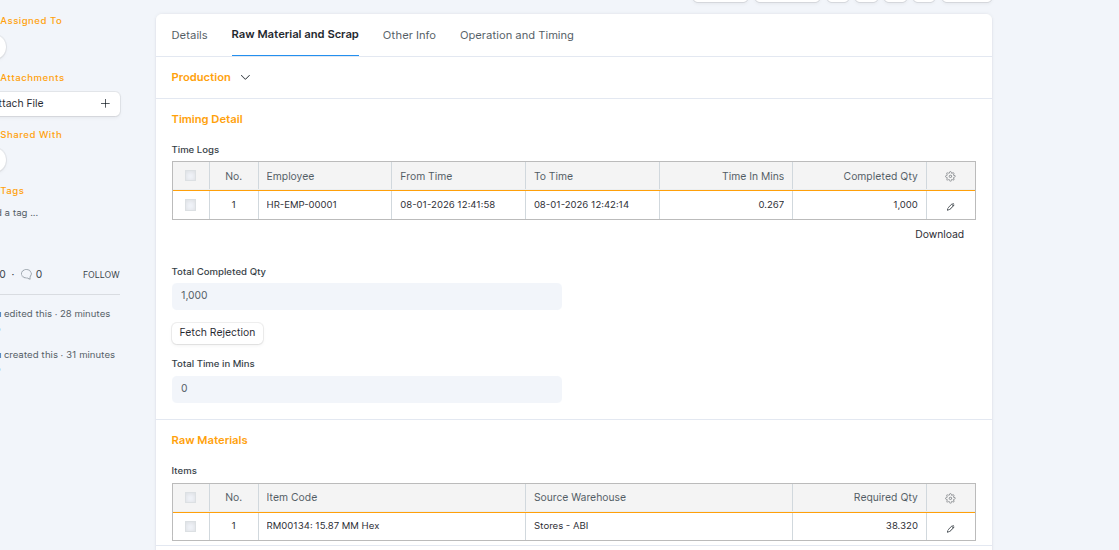This screenshot has height=550, width=1119.
Task: Collapse the Timing Detail section heading
Action: [x=207, y=119]
